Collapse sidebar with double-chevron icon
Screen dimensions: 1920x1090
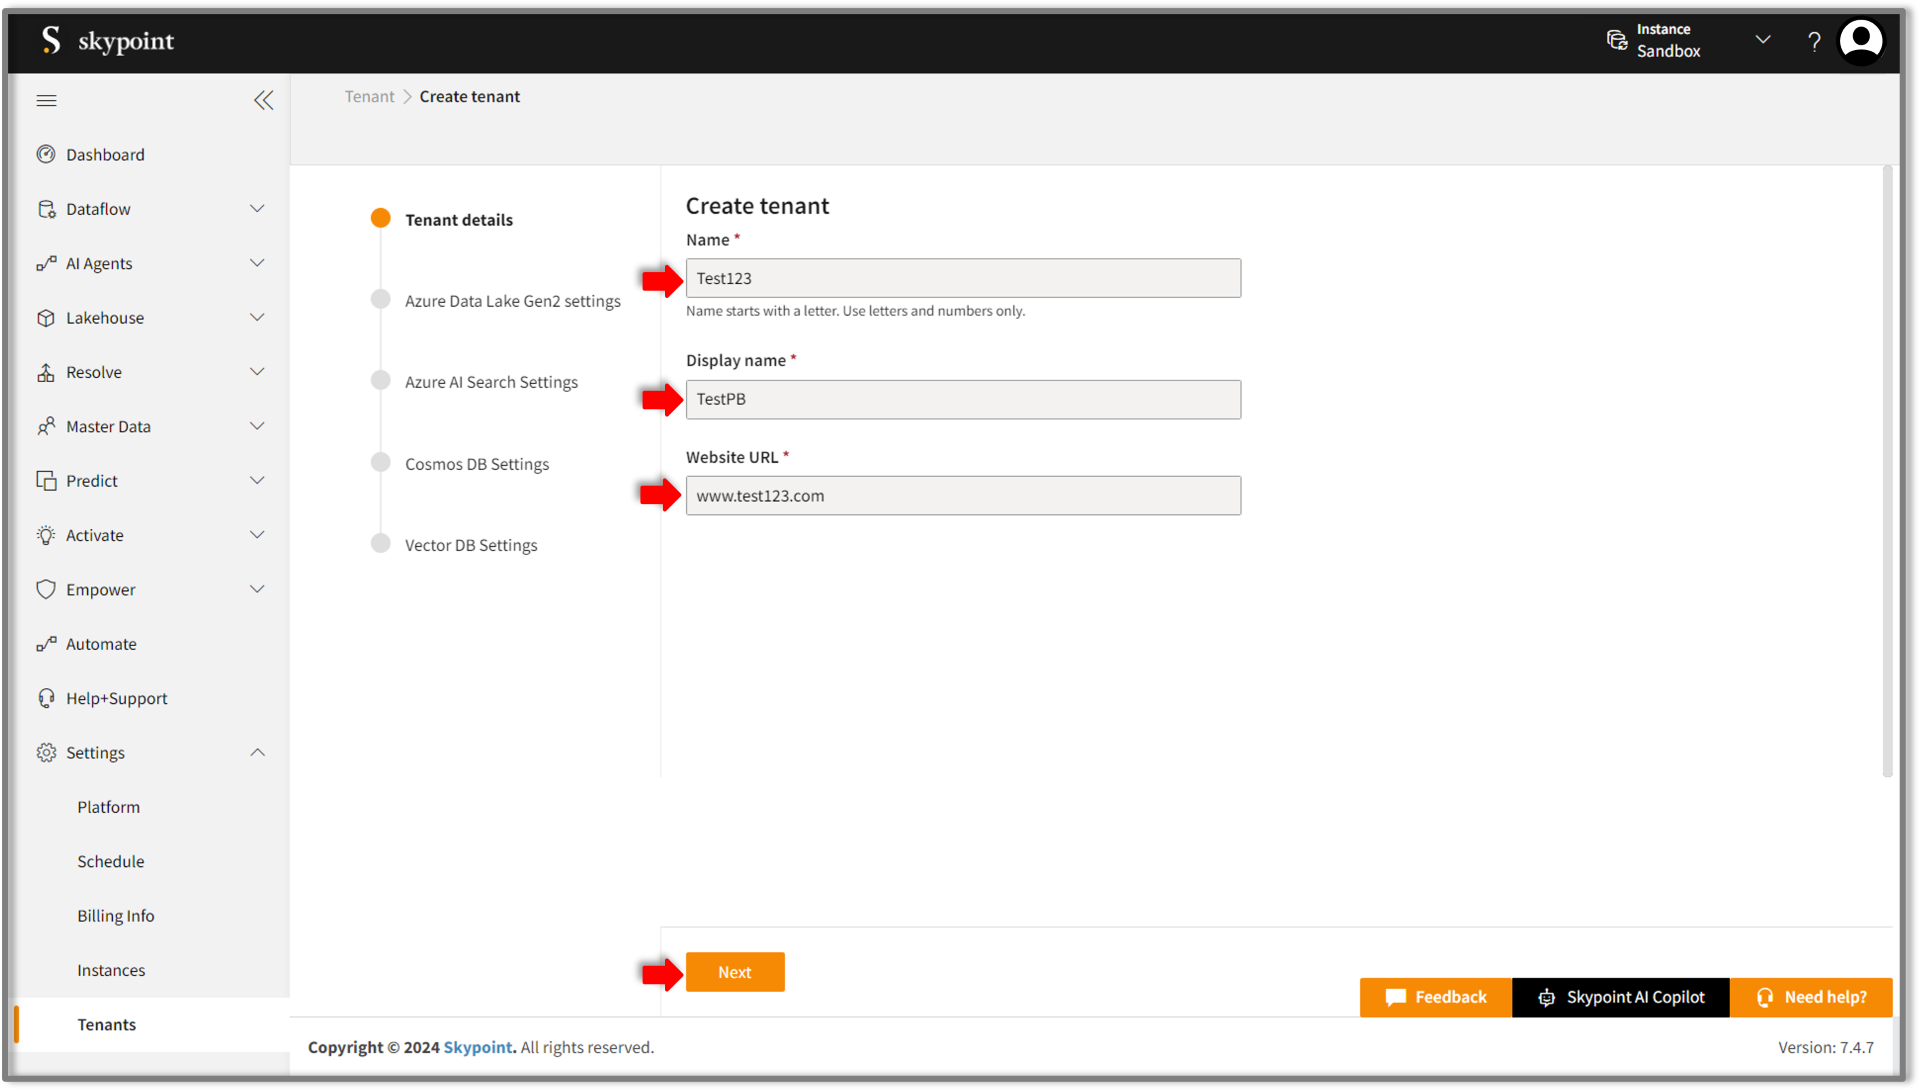(263, 100)
